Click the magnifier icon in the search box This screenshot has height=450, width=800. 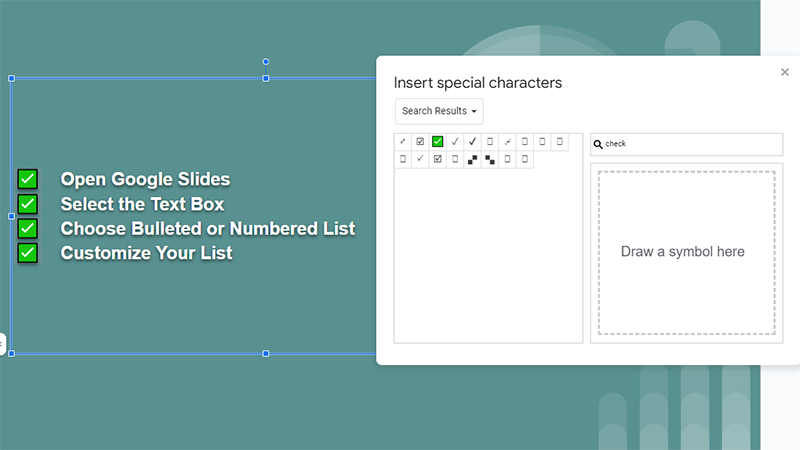(598, 144)
